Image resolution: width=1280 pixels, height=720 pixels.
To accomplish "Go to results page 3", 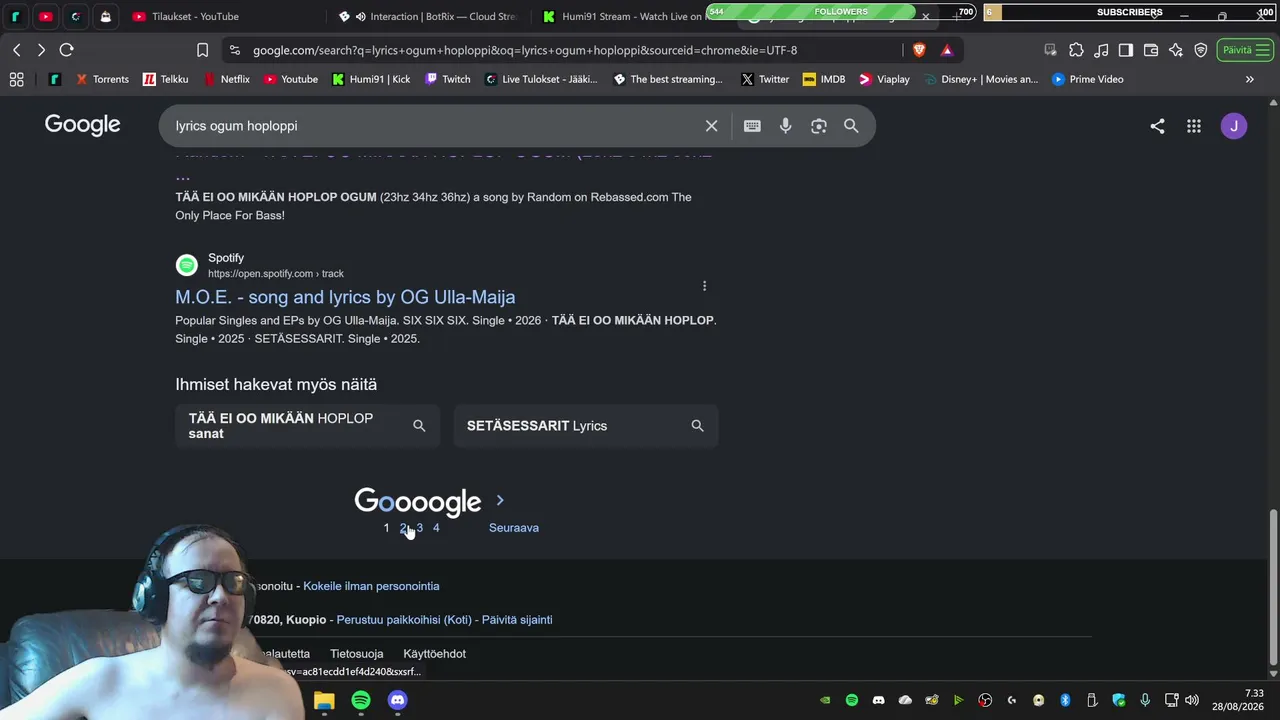I will click(x=420, y=528).
